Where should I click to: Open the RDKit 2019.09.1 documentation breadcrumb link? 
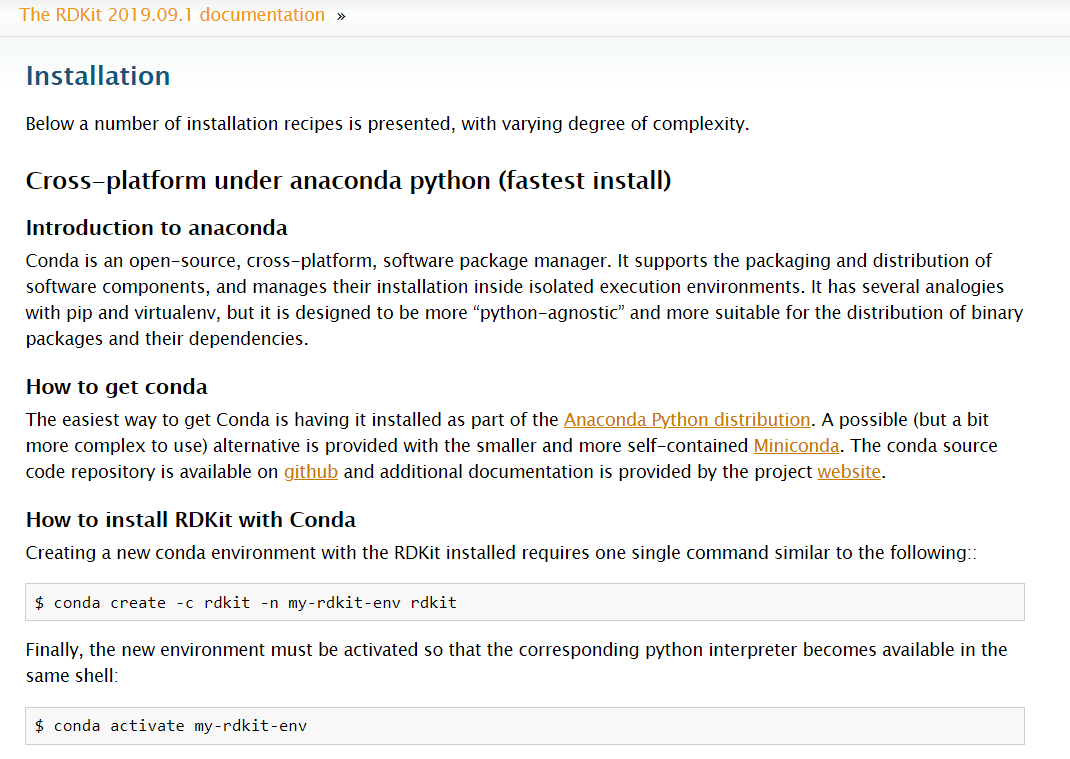tap(172, 15)
